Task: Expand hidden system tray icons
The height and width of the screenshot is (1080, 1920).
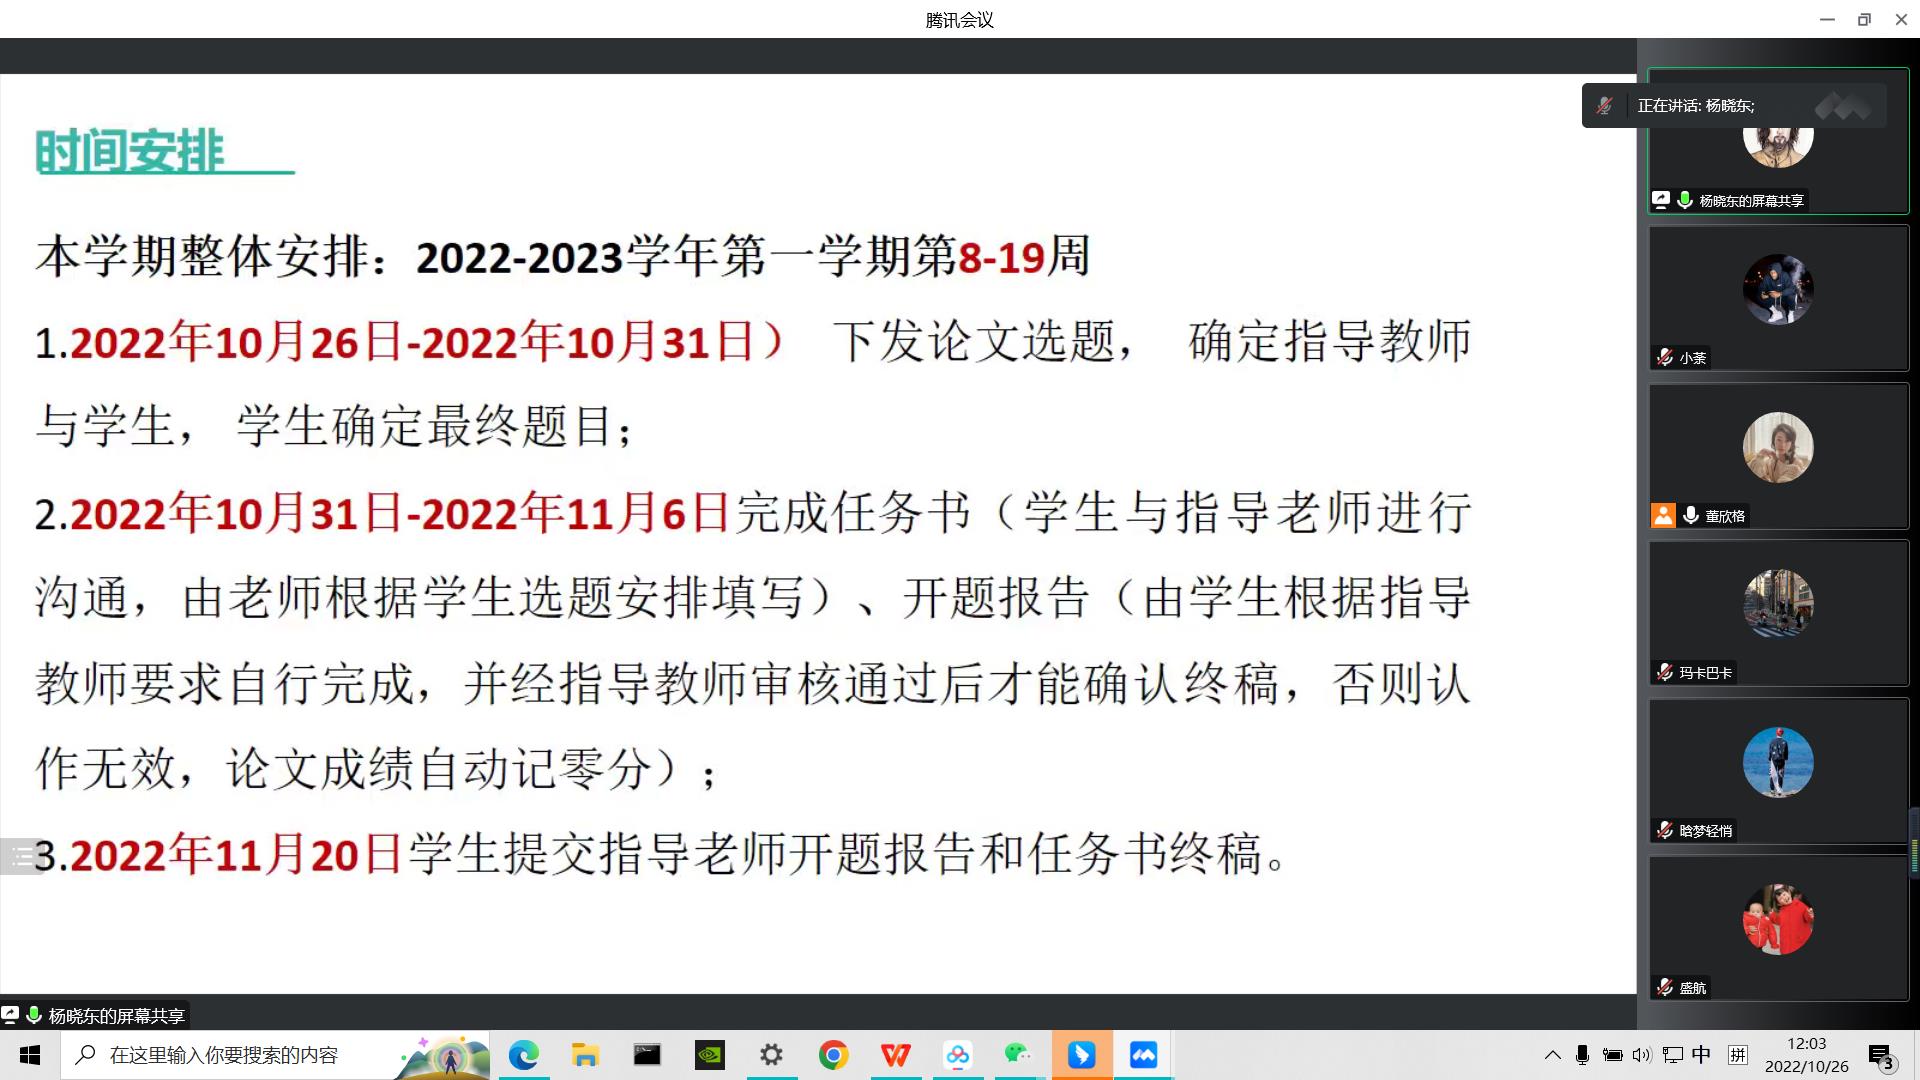Action: [1552, 1055]
